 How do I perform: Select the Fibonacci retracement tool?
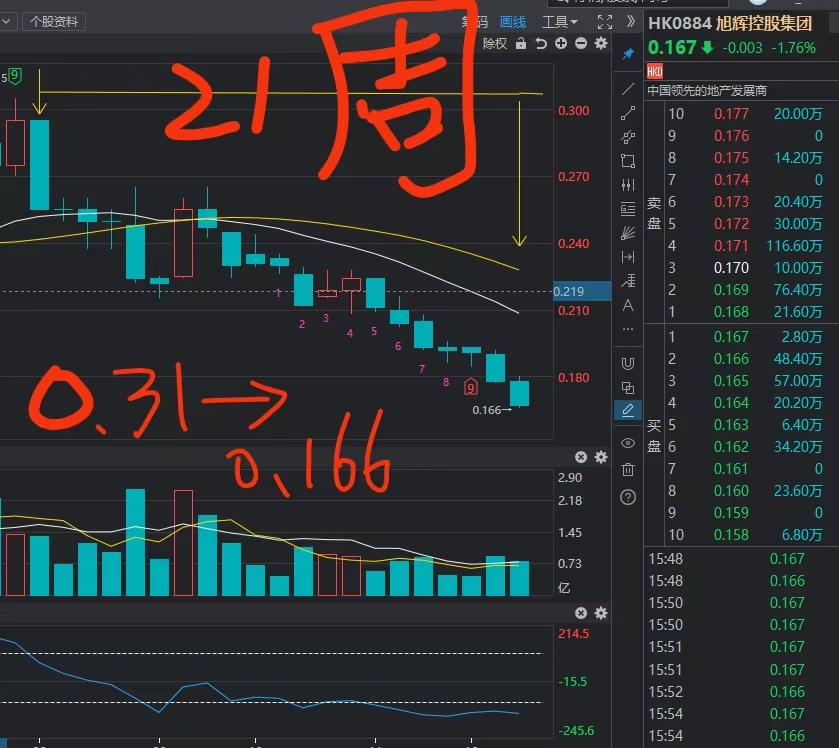tap(628, 281)
